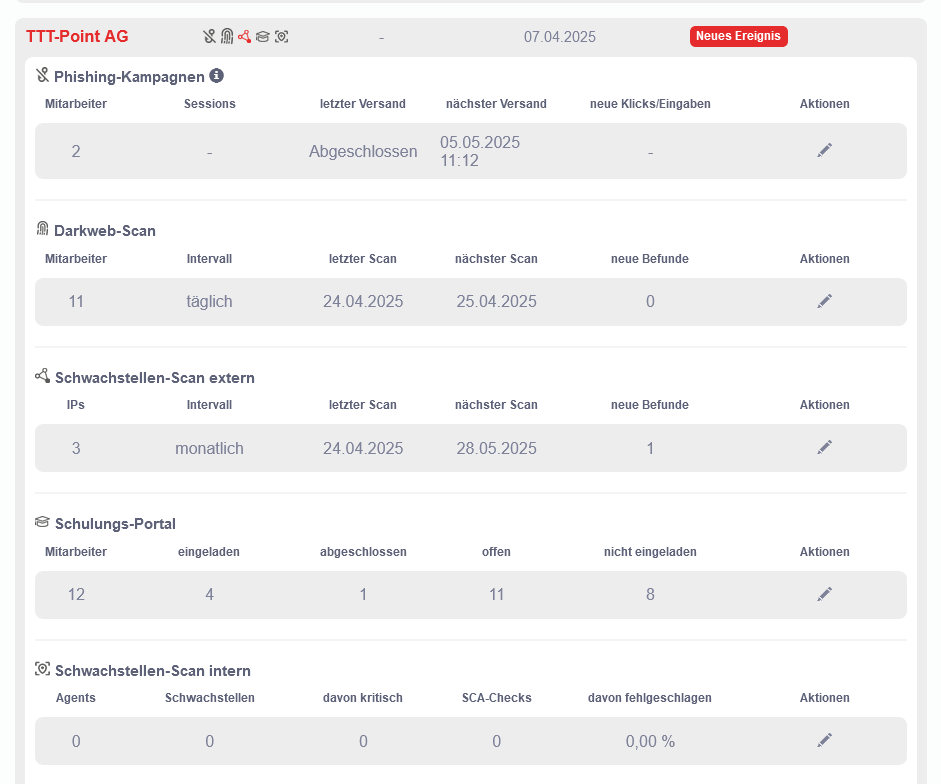Click the red share-nodes icon in header

244,37
